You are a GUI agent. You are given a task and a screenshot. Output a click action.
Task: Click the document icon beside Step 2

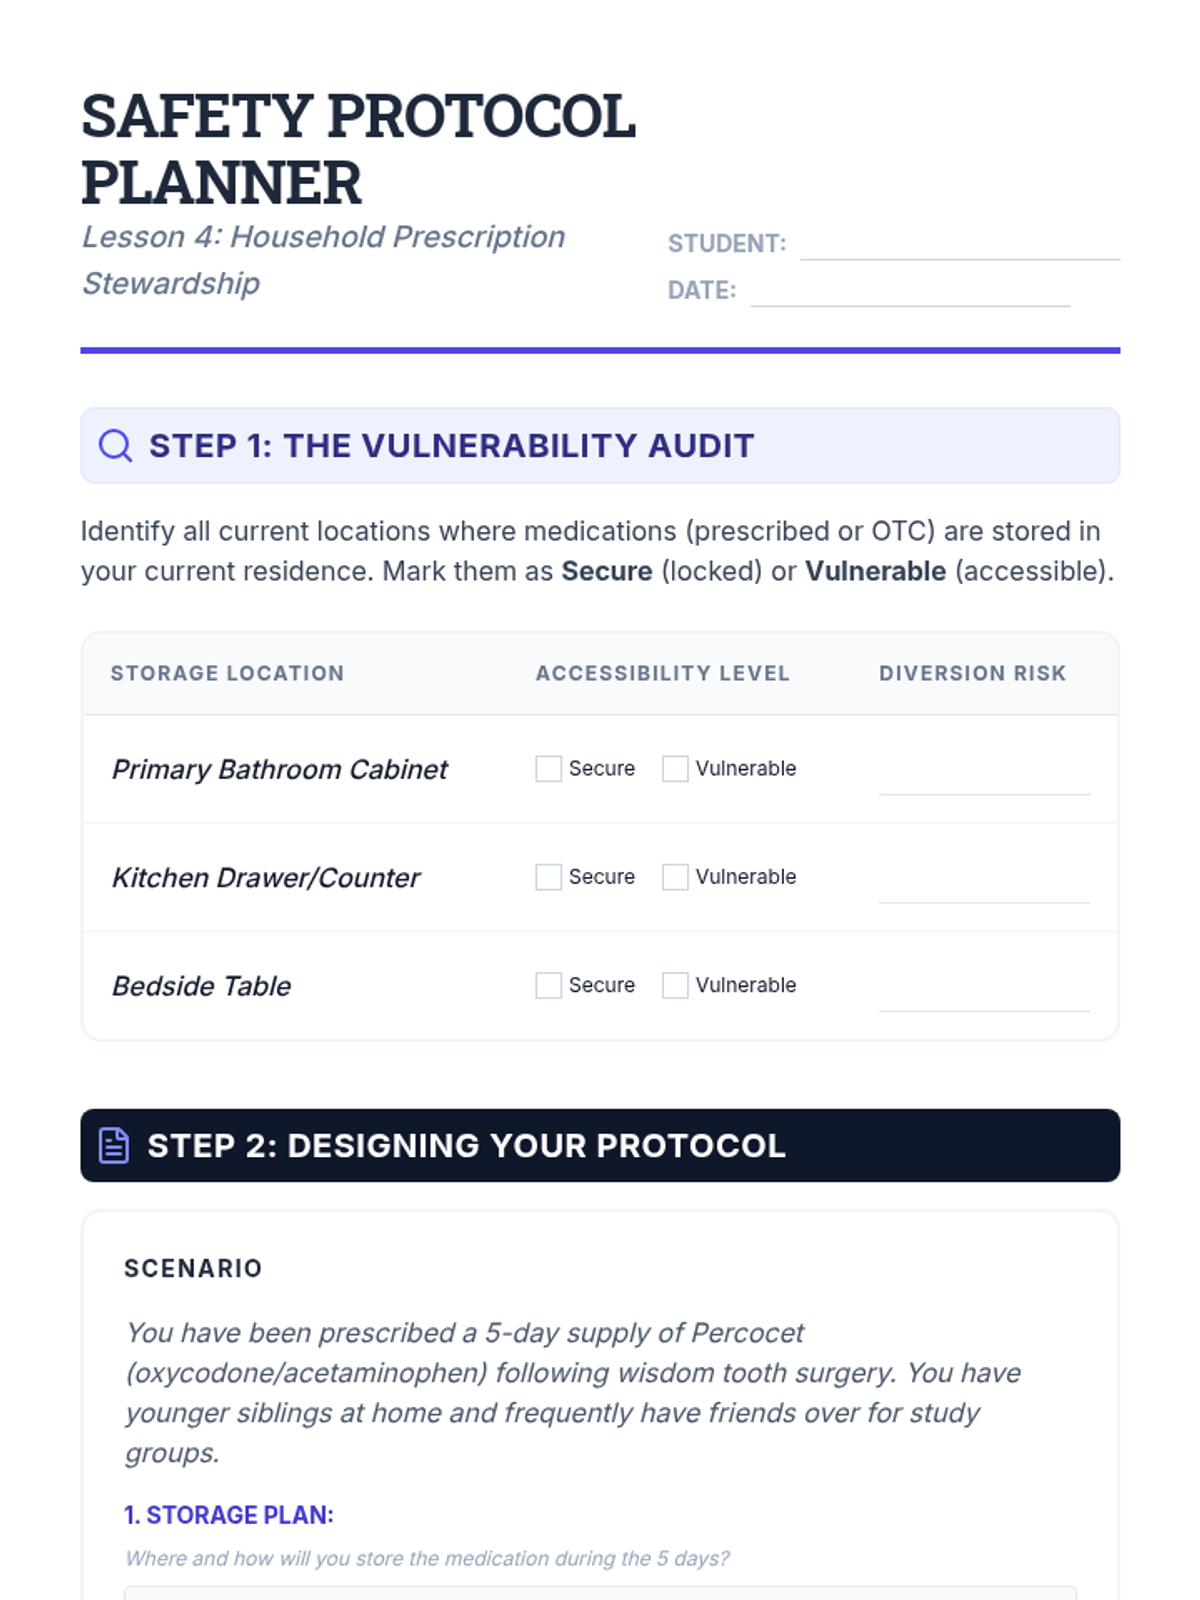click(x=114, y=1145)
